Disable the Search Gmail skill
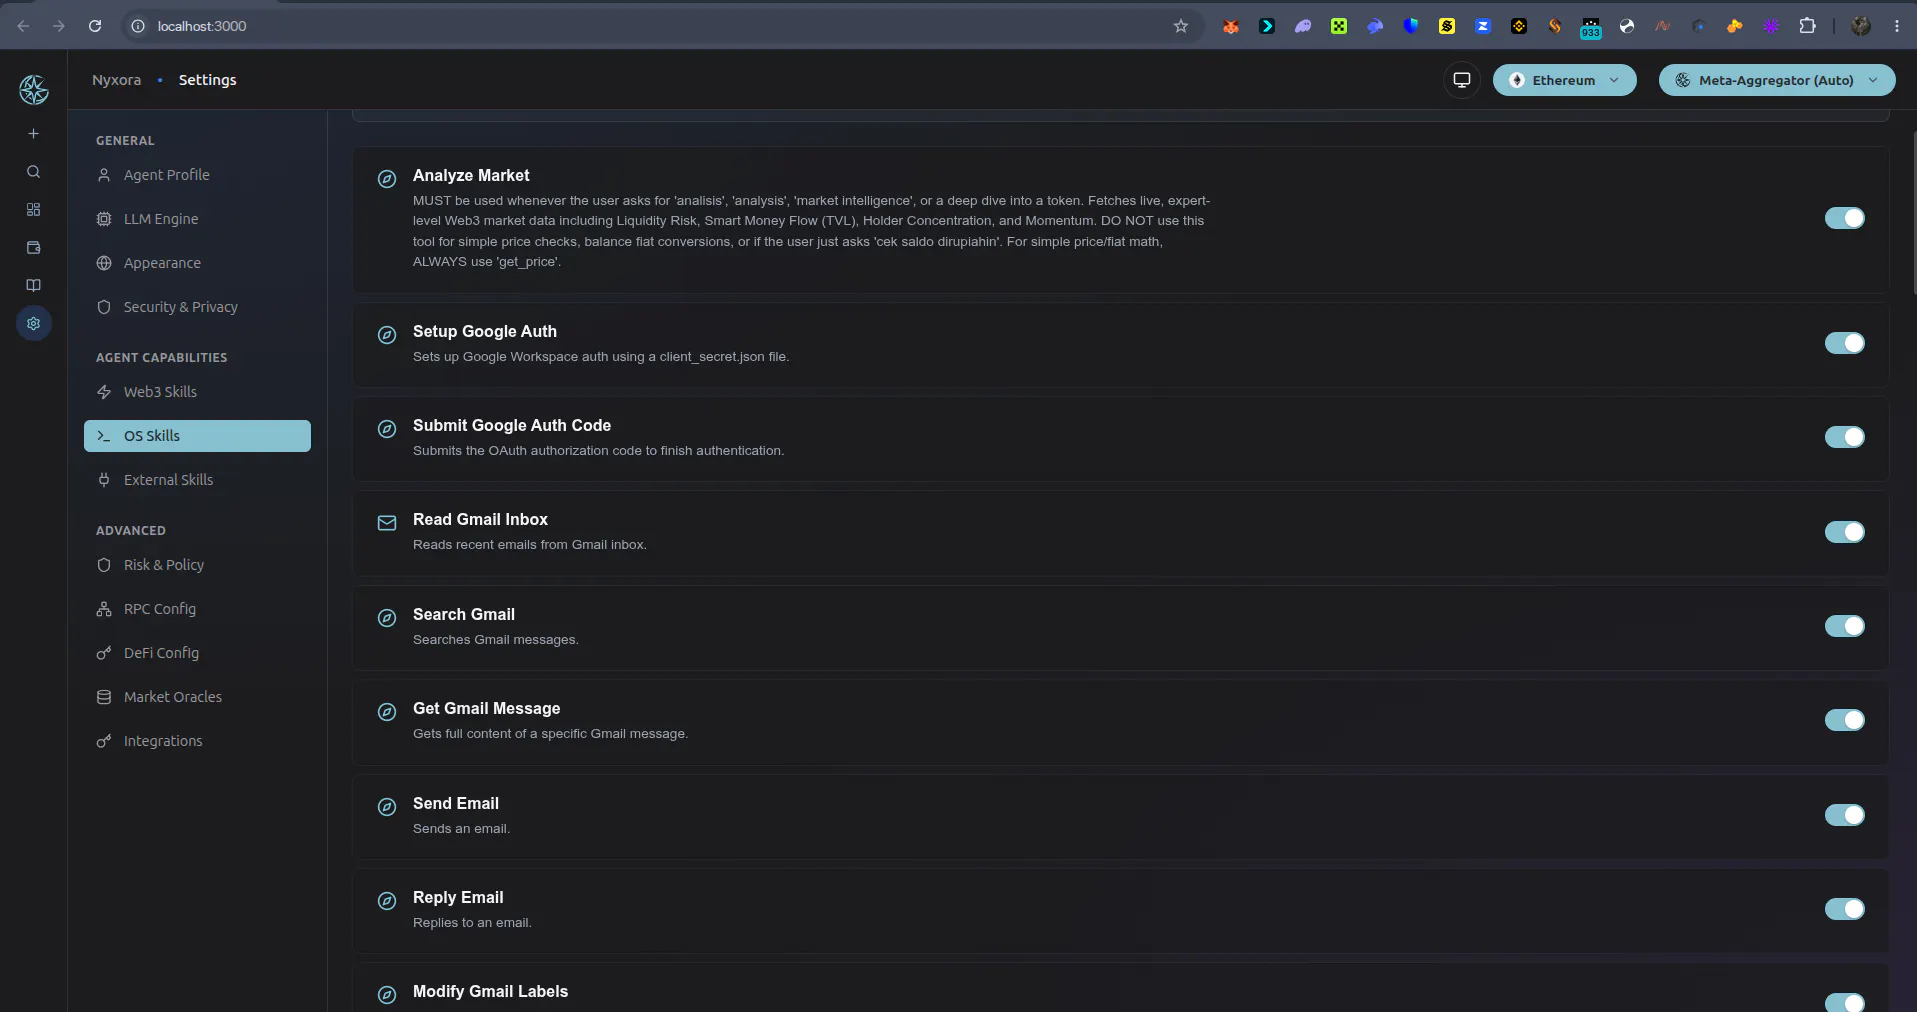The height and width of the screenshot is (1012, 1917). (1845, 626)
